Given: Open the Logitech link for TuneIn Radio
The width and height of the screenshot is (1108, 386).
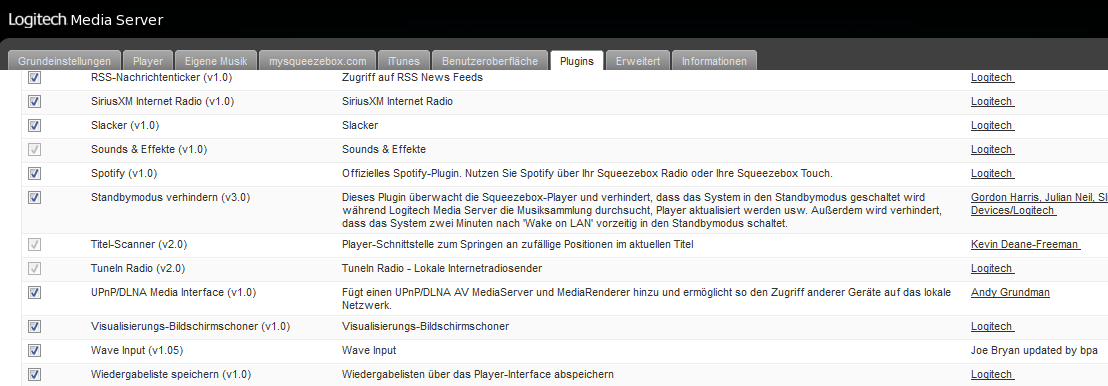Looking at the screenshot, I should coord(992,268).
